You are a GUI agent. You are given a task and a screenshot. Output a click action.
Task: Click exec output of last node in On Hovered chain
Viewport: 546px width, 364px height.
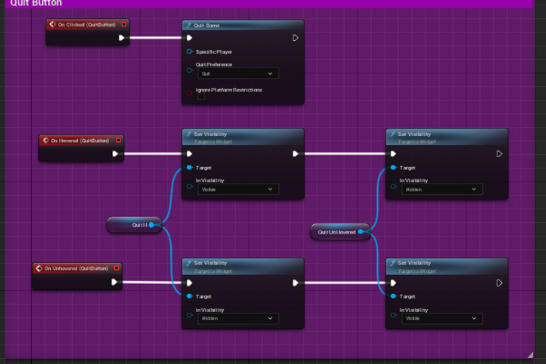coord(499,154)
